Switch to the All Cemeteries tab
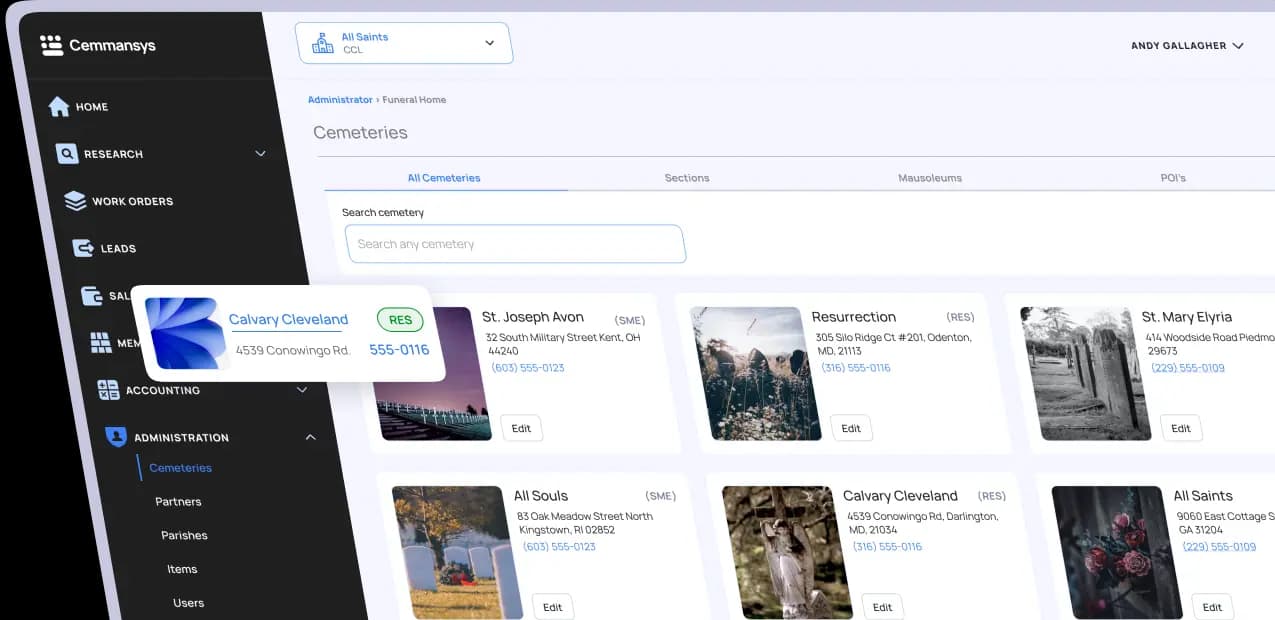 point(444,178)
